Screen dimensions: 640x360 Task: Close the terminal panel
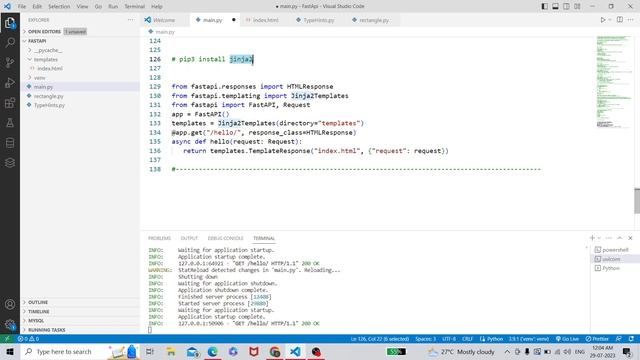pos(630,238)
